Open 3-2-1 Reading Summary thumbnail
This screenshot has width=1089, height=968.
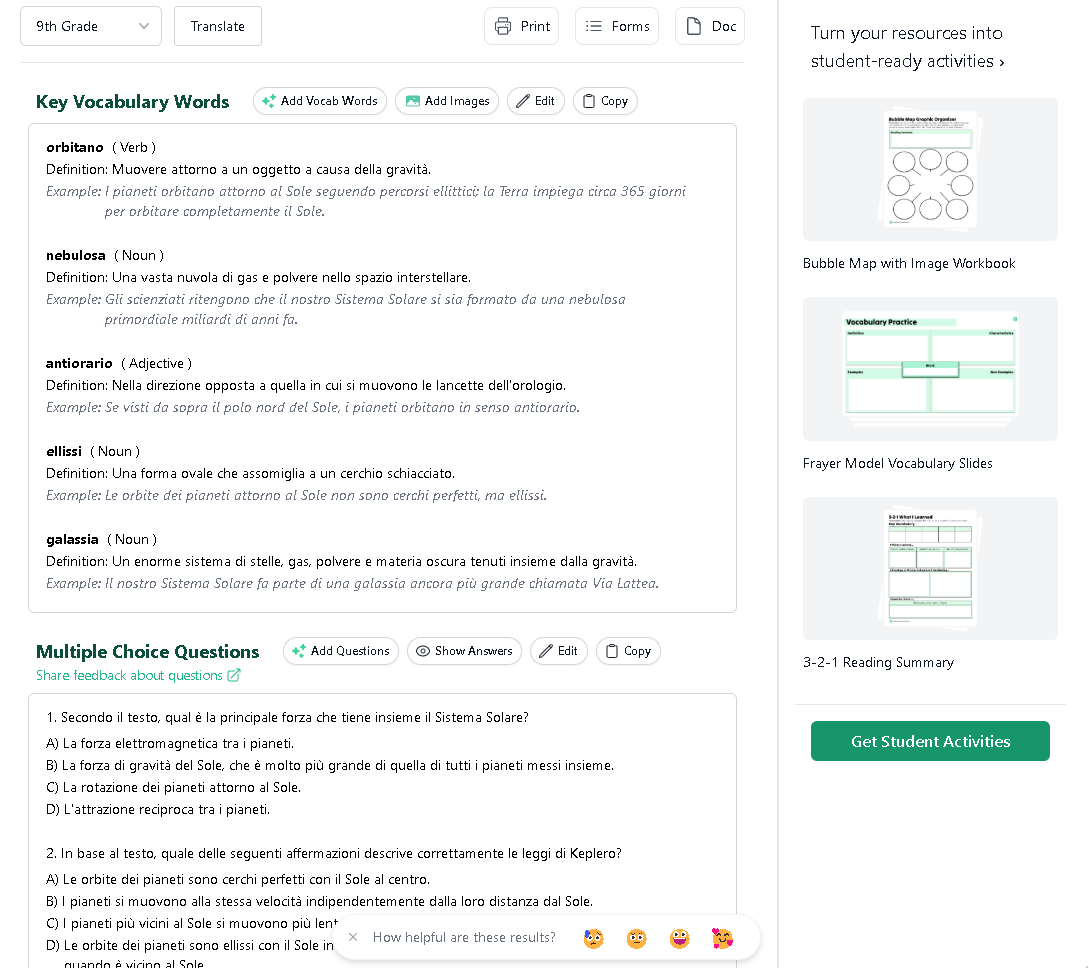pos(930,568)
